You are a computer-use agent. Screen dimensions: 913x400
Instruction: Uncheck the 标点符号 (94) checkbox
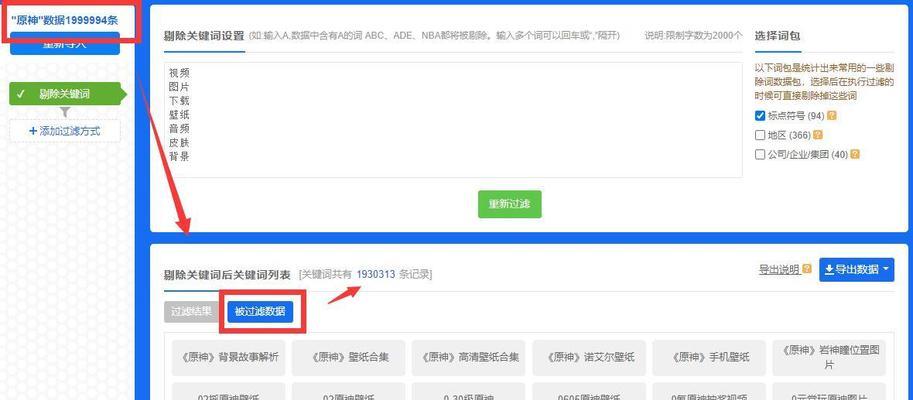click(x=760, y=116)
